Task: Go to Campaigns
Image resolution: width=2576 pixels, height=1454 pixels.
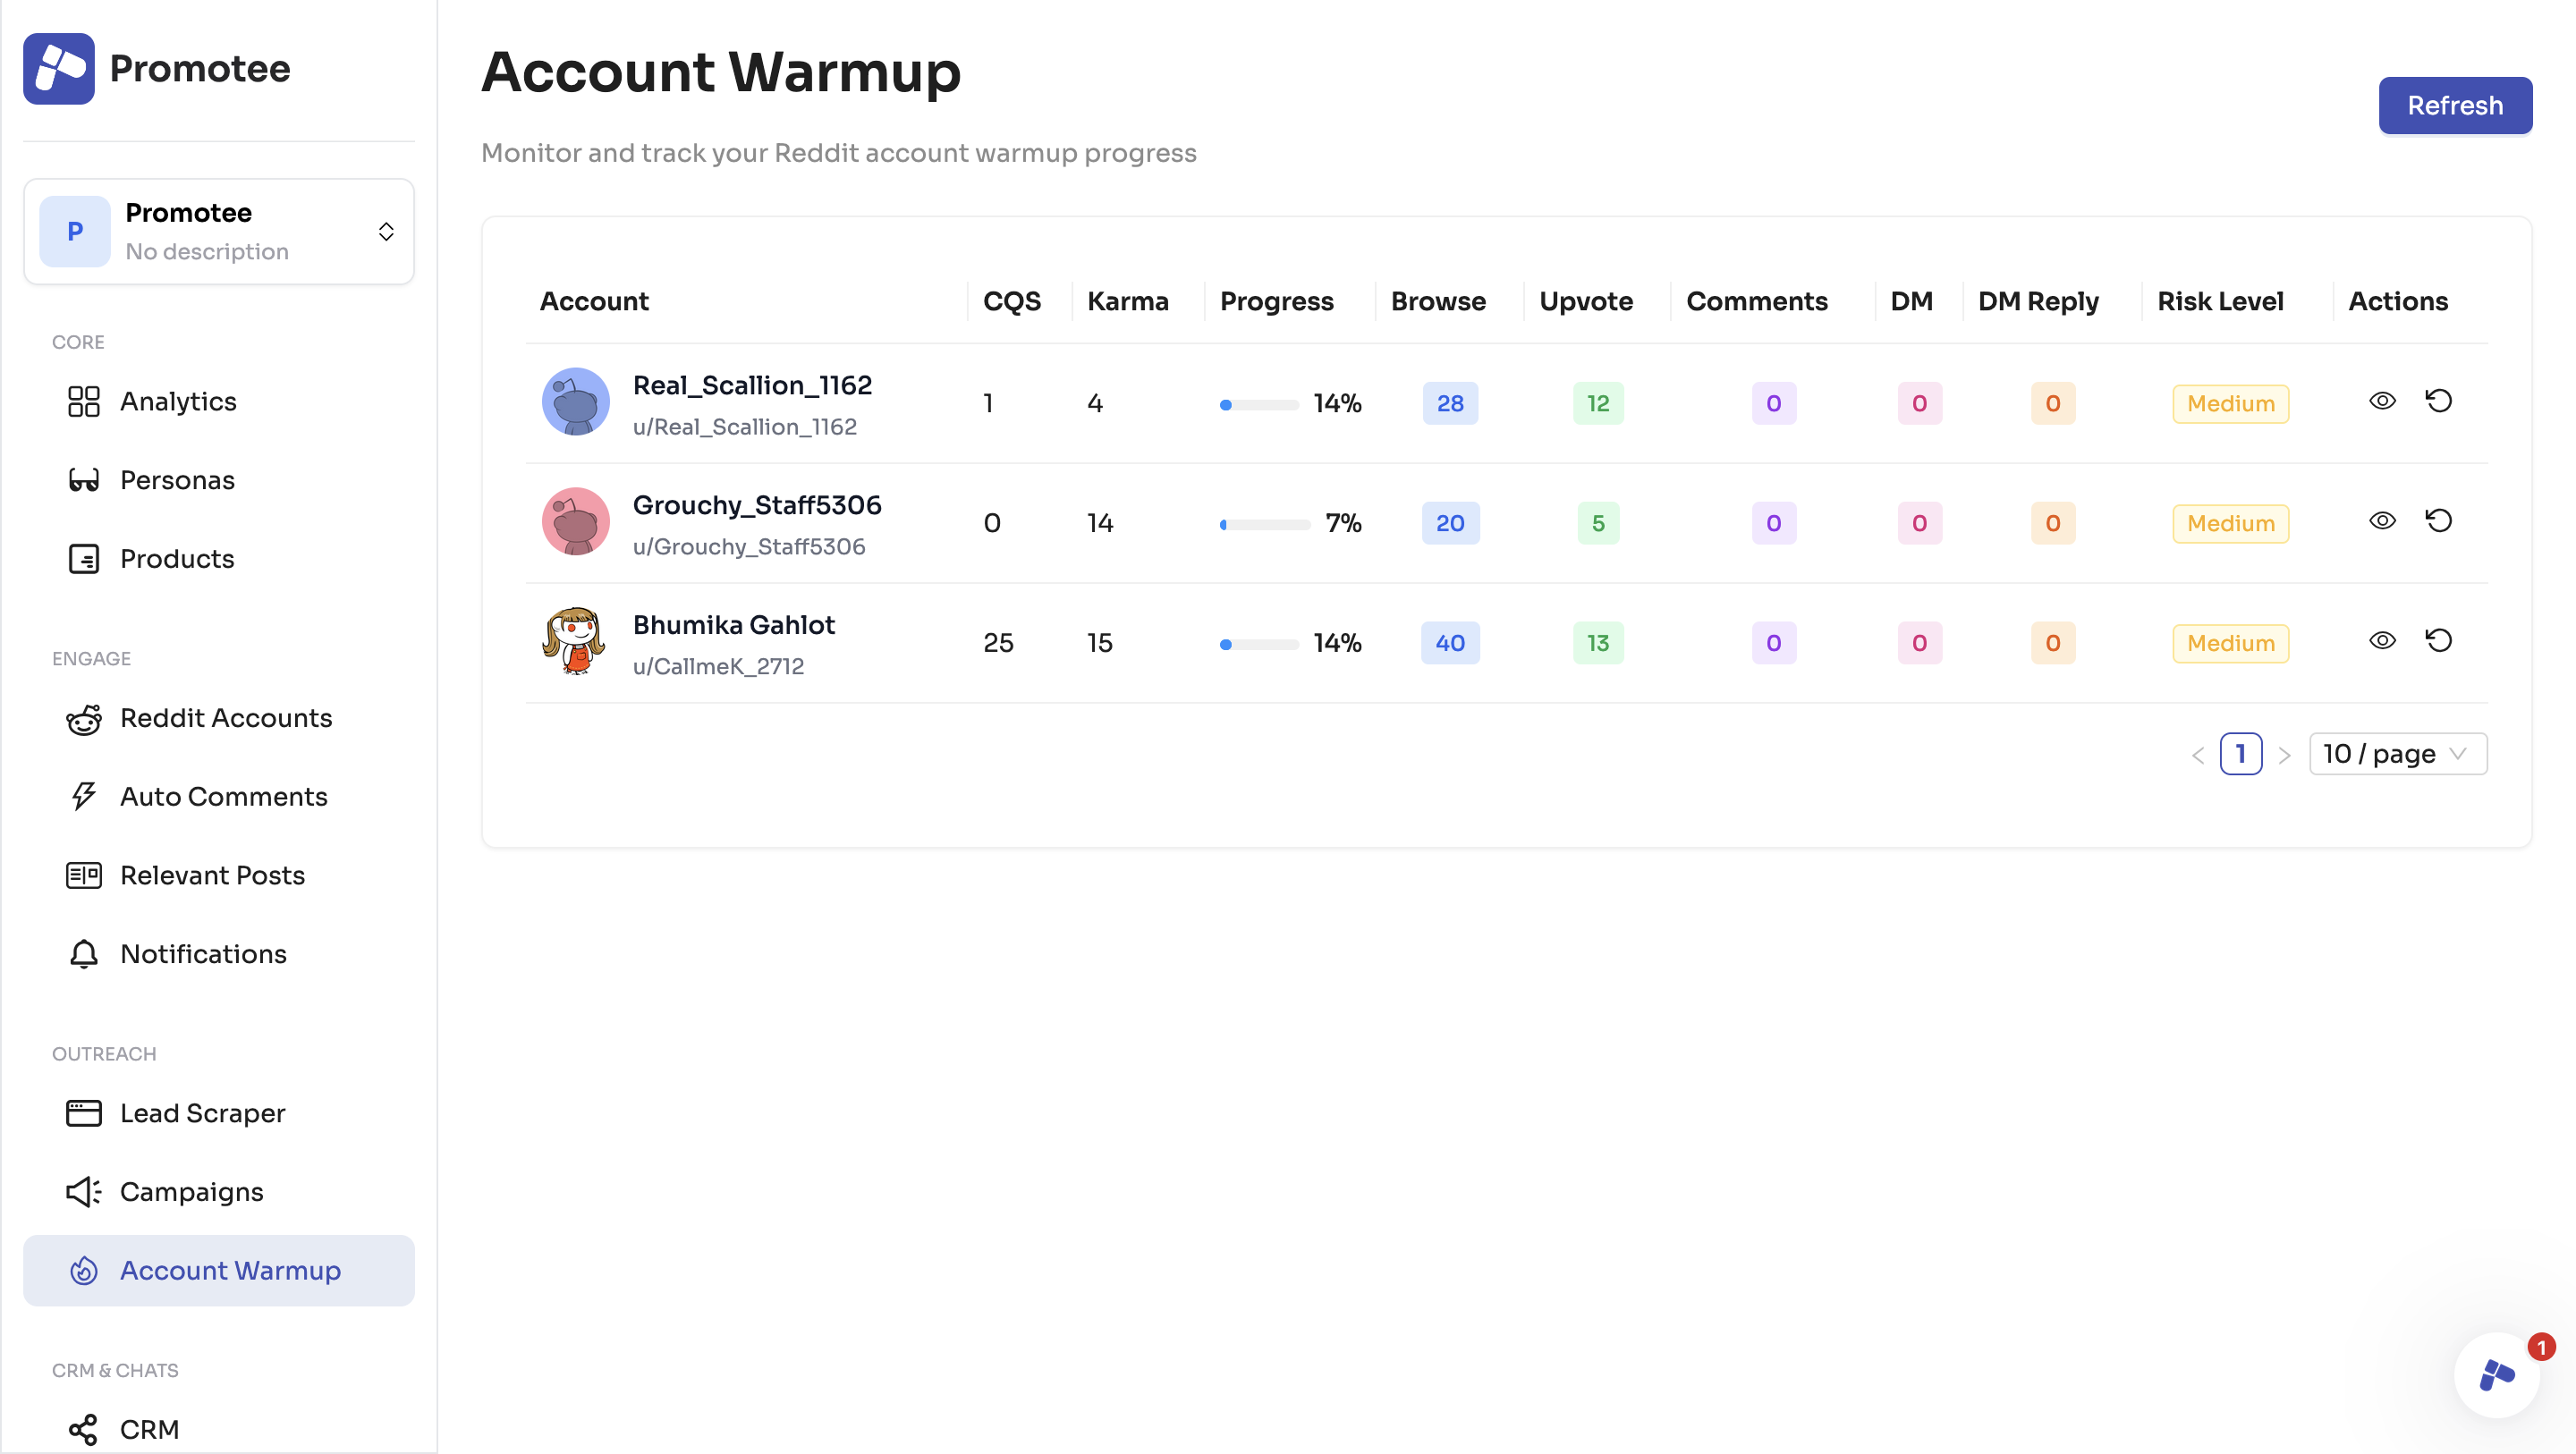Action: [x=218, y=1192]
